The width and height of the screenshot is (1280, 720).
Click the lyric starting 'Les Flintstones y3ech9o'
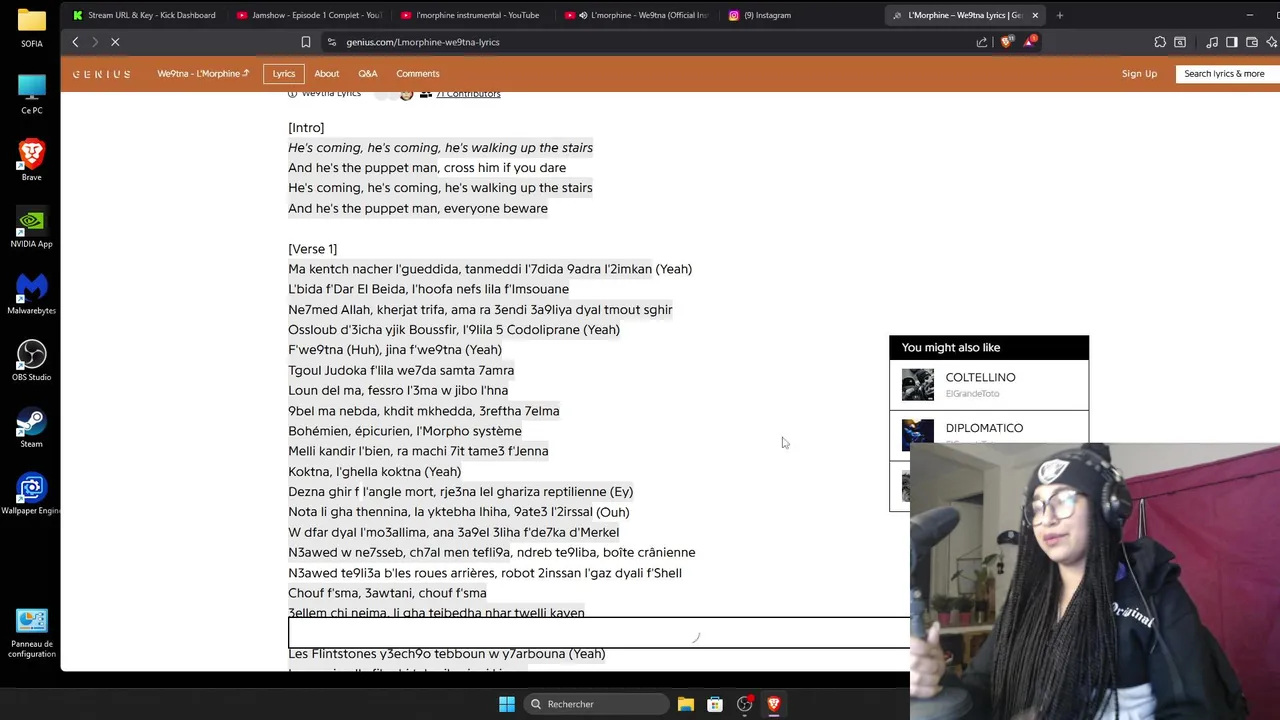[x=447, y=654]
